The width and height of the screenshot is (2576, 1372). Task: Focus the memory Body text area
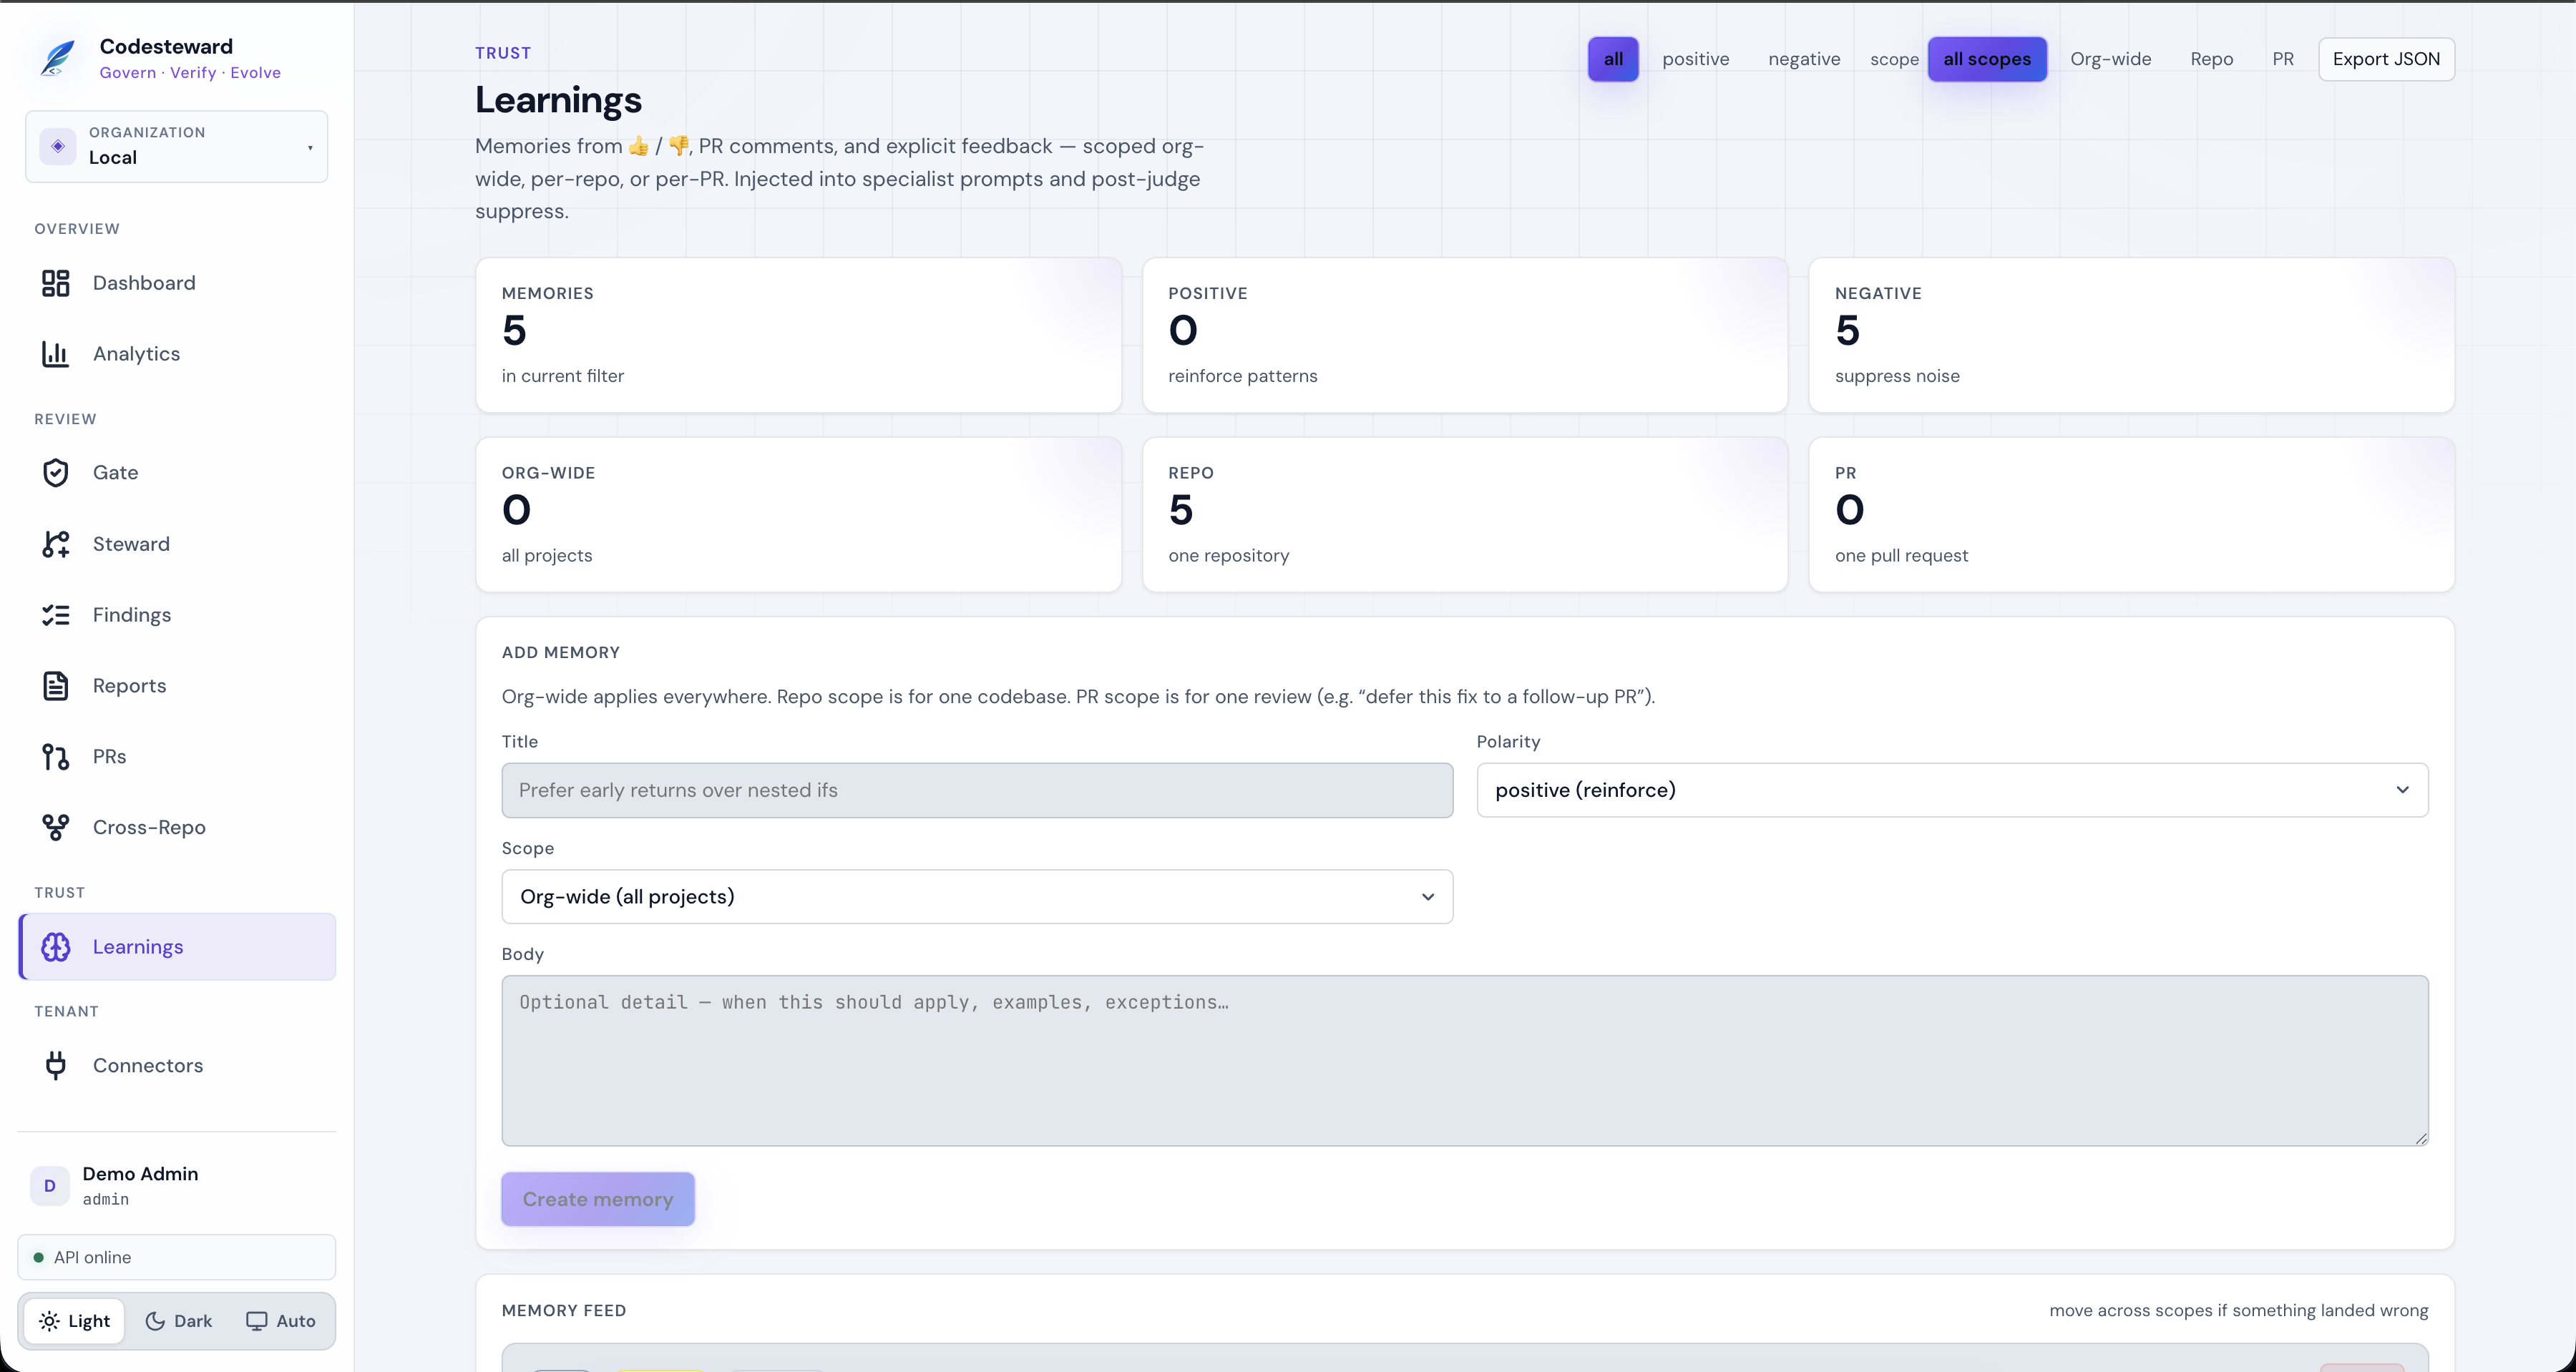(1465, 1061)
